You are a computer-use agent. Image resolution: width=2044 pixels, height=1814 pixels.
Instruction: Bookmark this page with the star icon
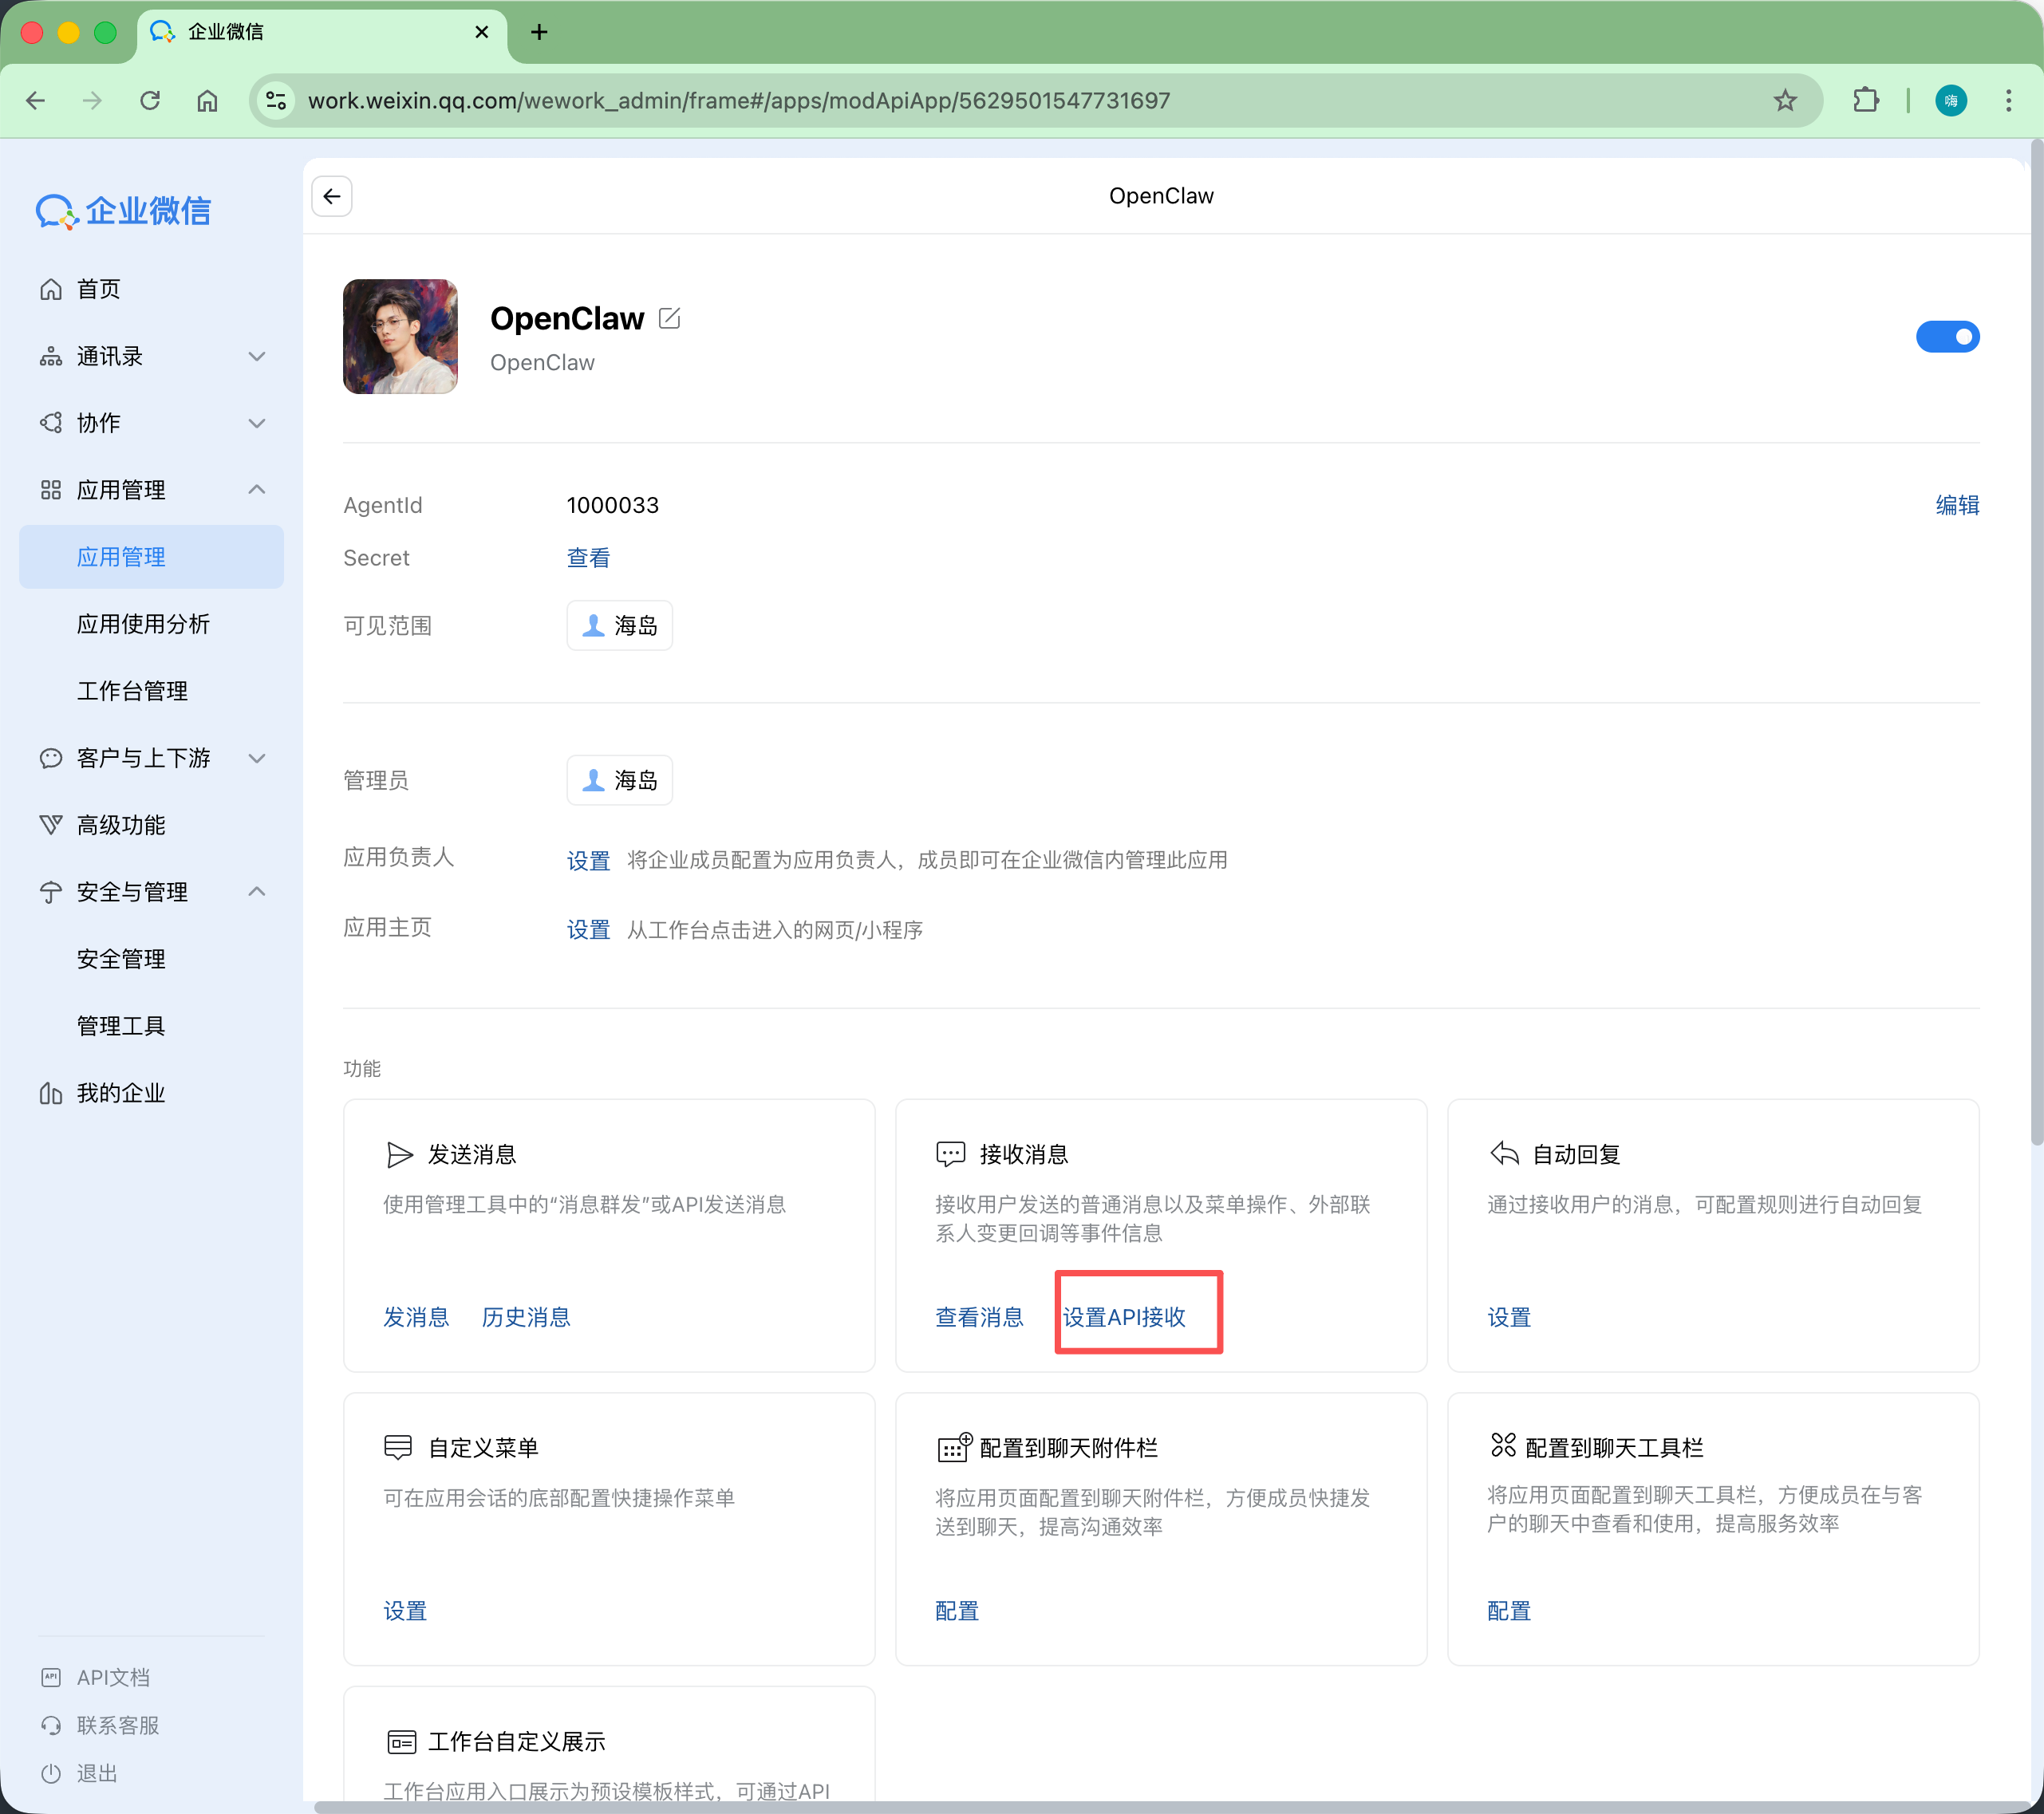pos(1785,100)
